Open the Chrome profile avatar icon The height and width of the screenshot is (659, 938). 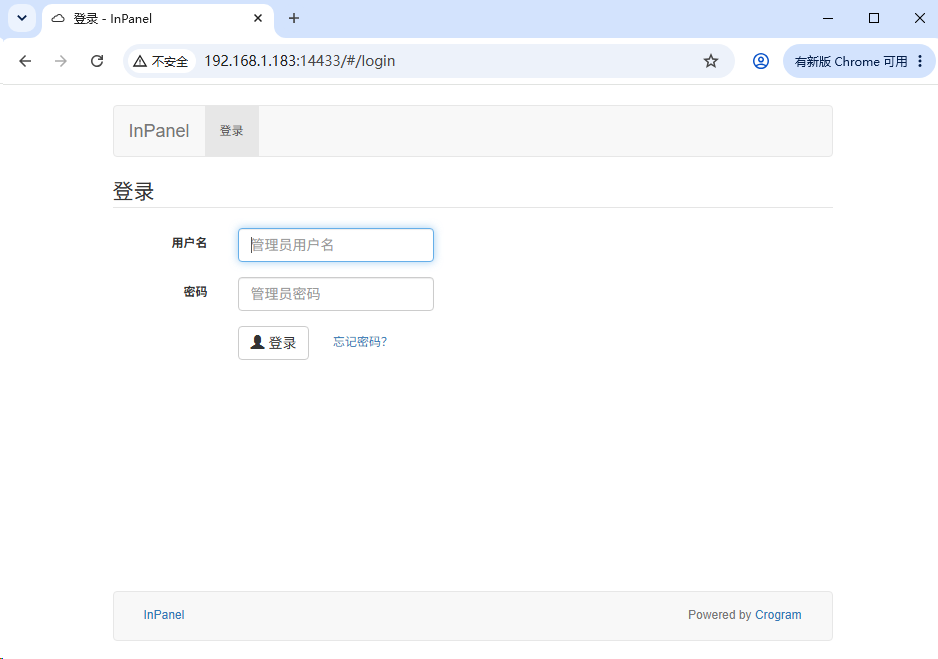(760, 61)
